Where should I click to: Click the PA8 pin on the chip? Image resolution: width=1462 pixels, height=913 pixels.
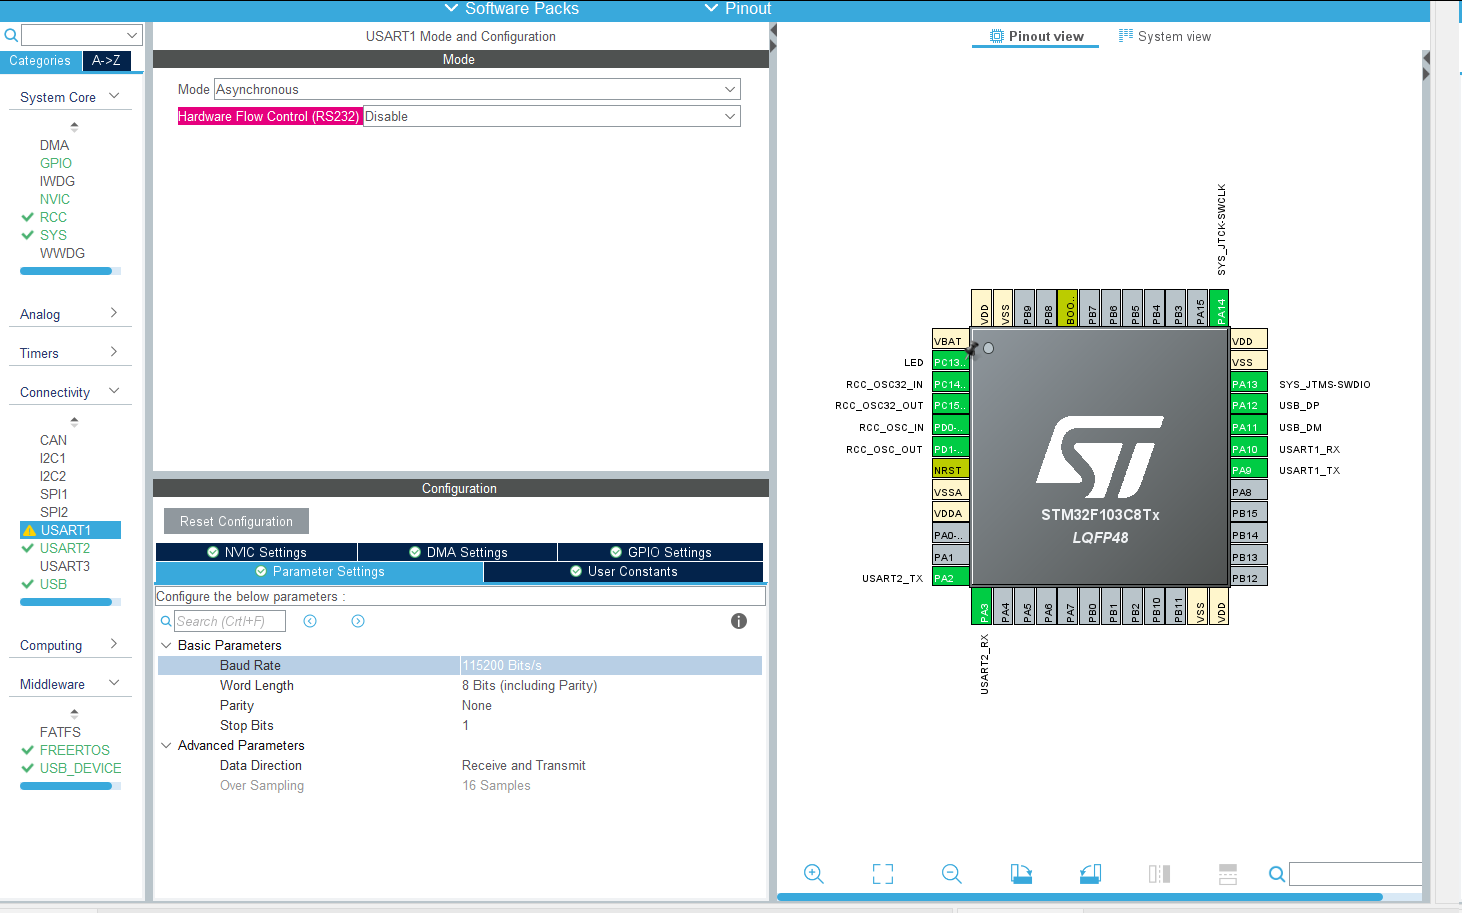1249,492
